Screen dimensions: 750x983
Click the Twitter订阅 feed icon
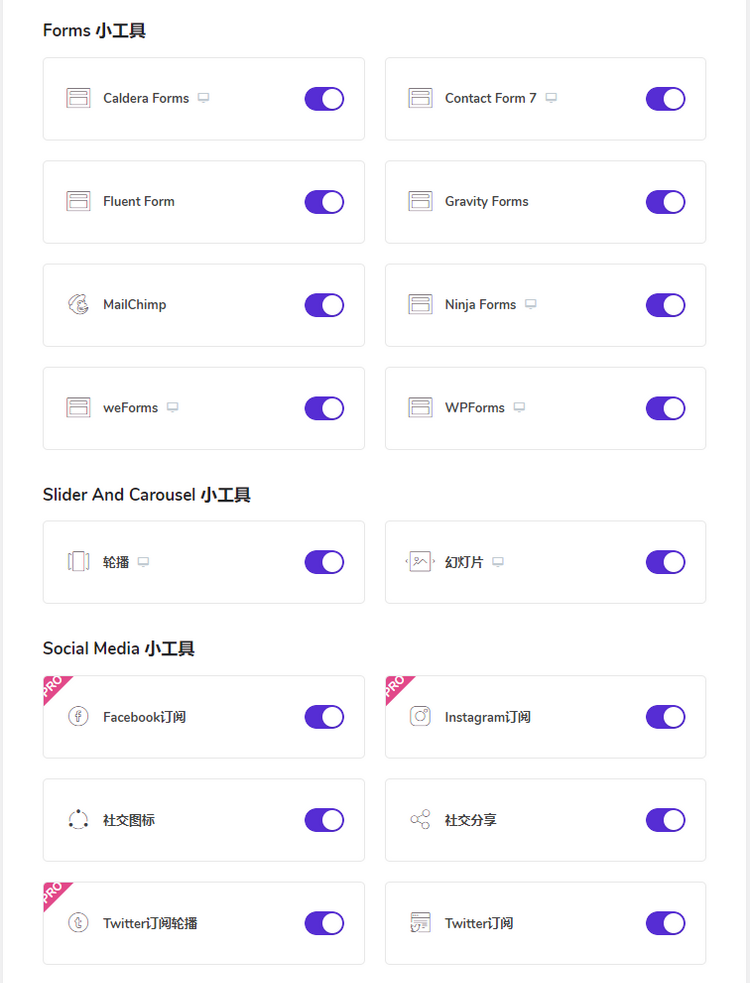pos(420,922)
